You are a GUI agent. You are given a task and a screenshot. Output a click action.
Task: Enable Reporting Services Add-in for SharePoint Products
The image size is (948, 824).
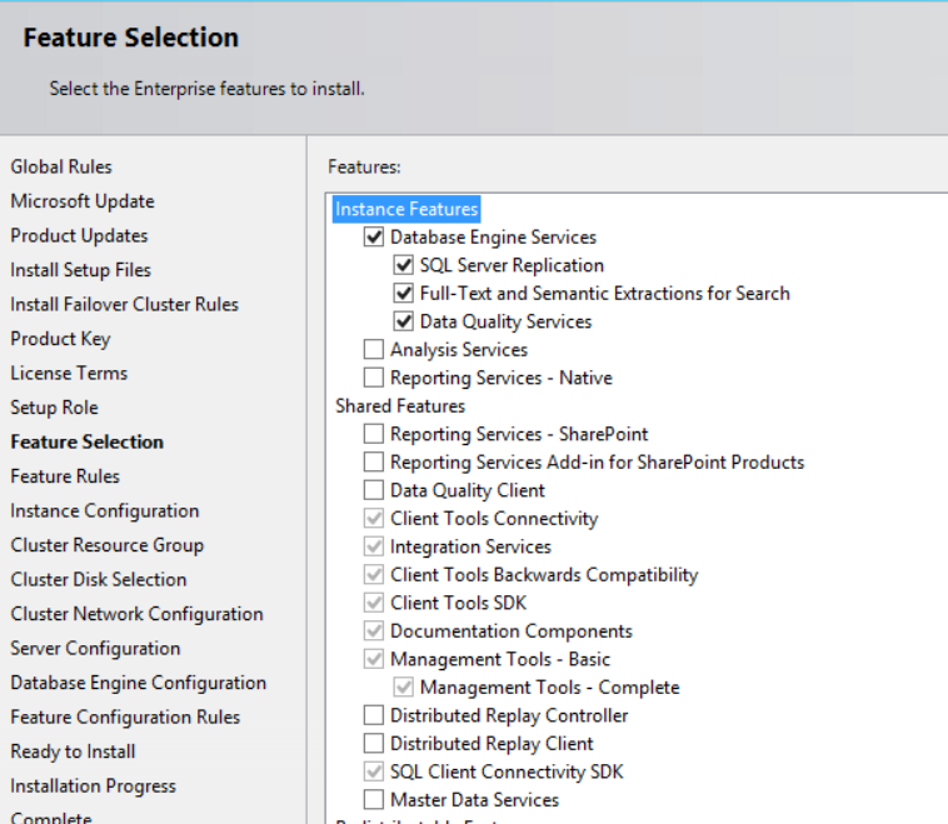pos(374,462)
